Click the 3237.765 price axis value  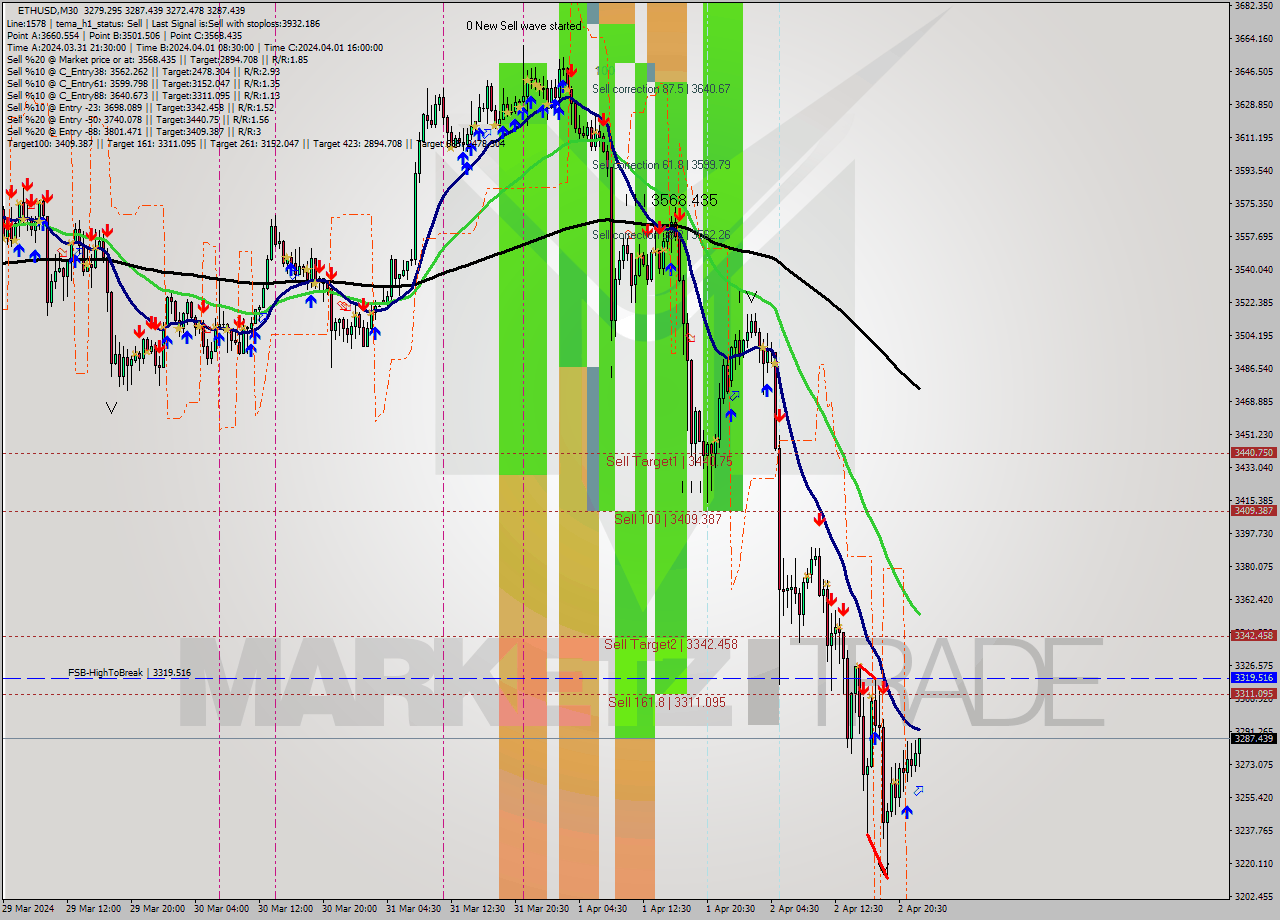[1254, 831]
